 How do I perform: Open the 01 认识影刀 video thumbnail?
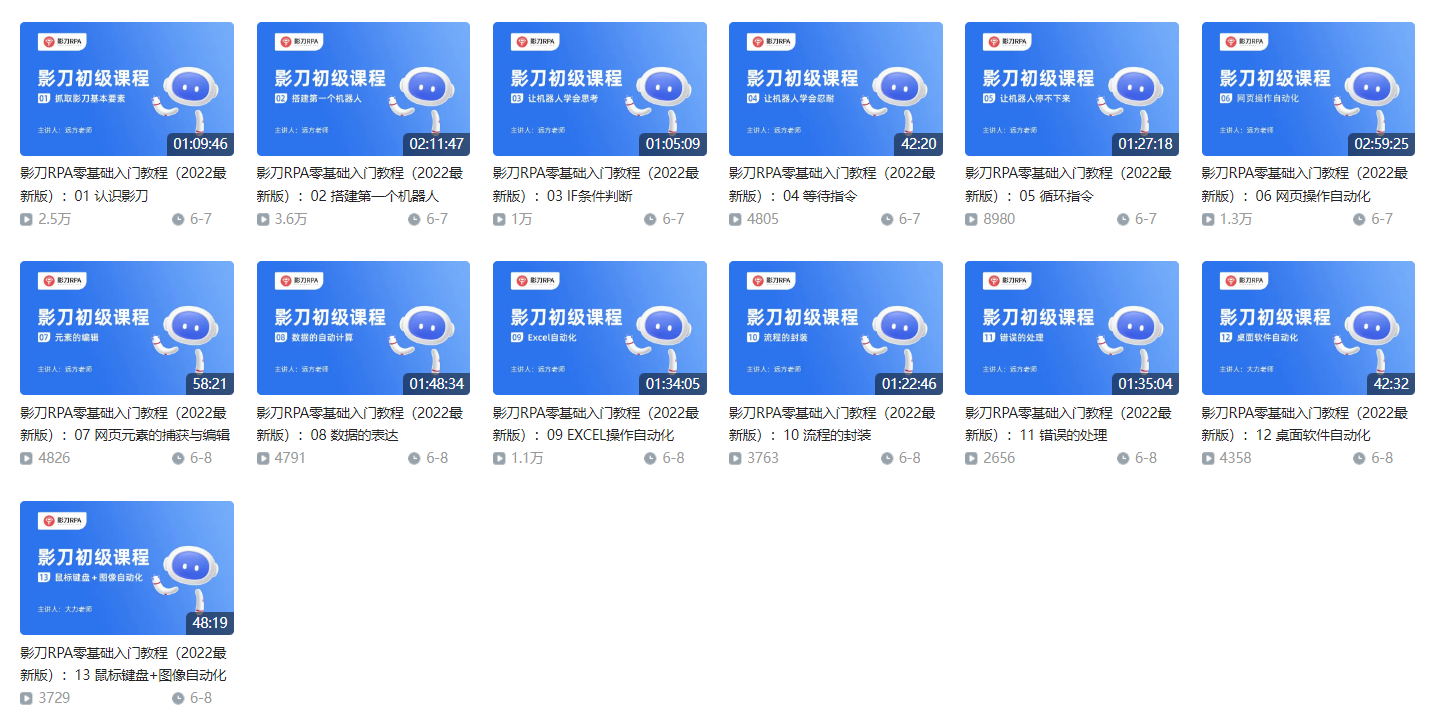tap(127, 89)
